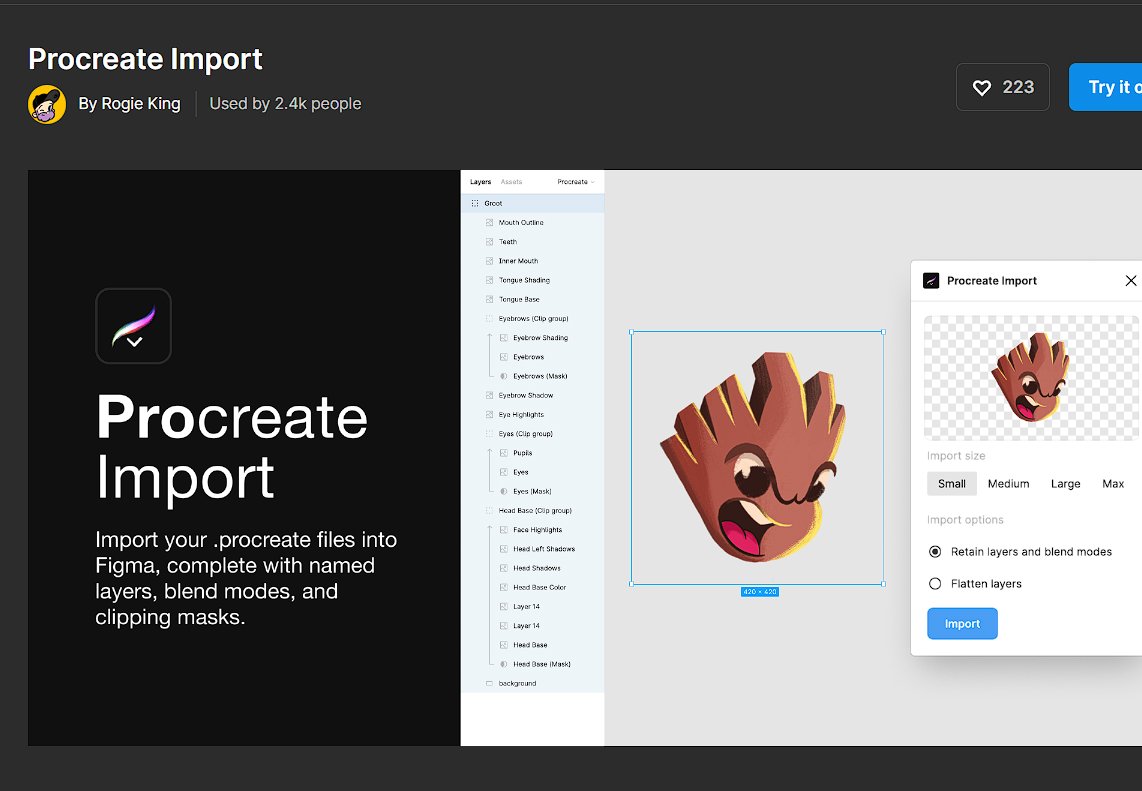Select the Pupils layer name
The height and width of the screenshot is (791, 1142).
click(x=523, y=453)
